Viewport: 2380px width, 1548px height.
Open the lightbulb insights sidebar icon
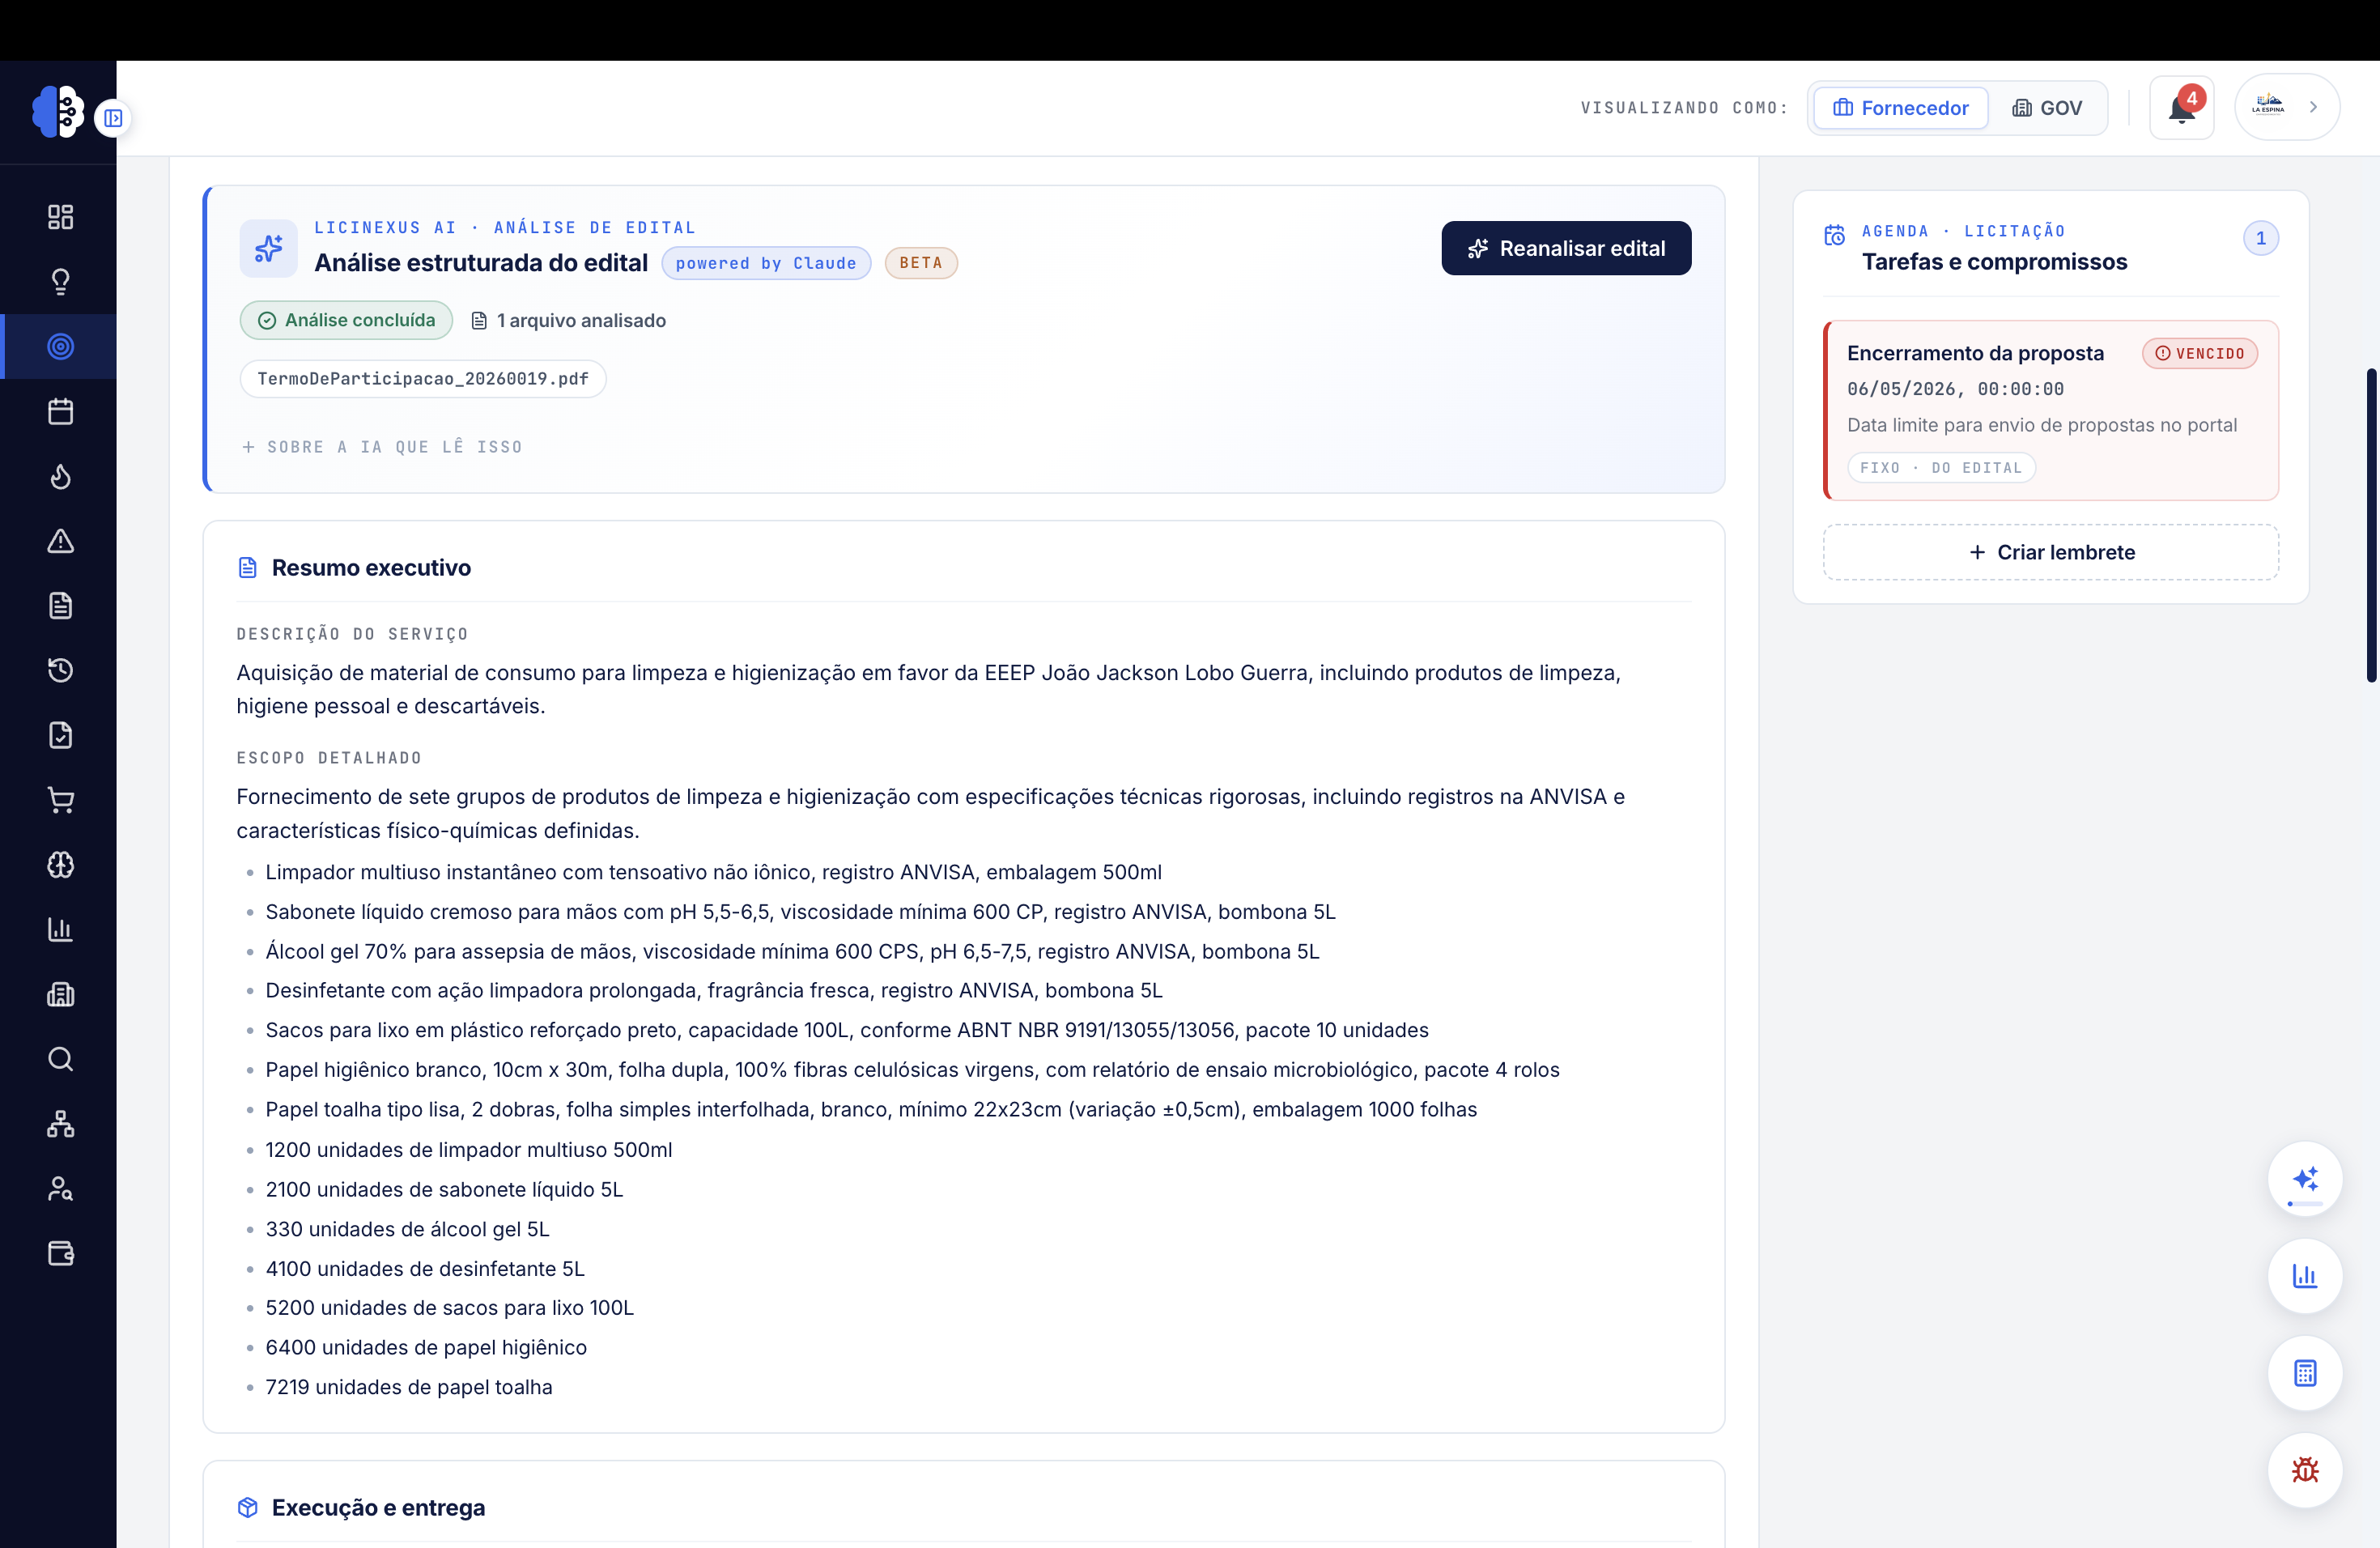[60, 282]
